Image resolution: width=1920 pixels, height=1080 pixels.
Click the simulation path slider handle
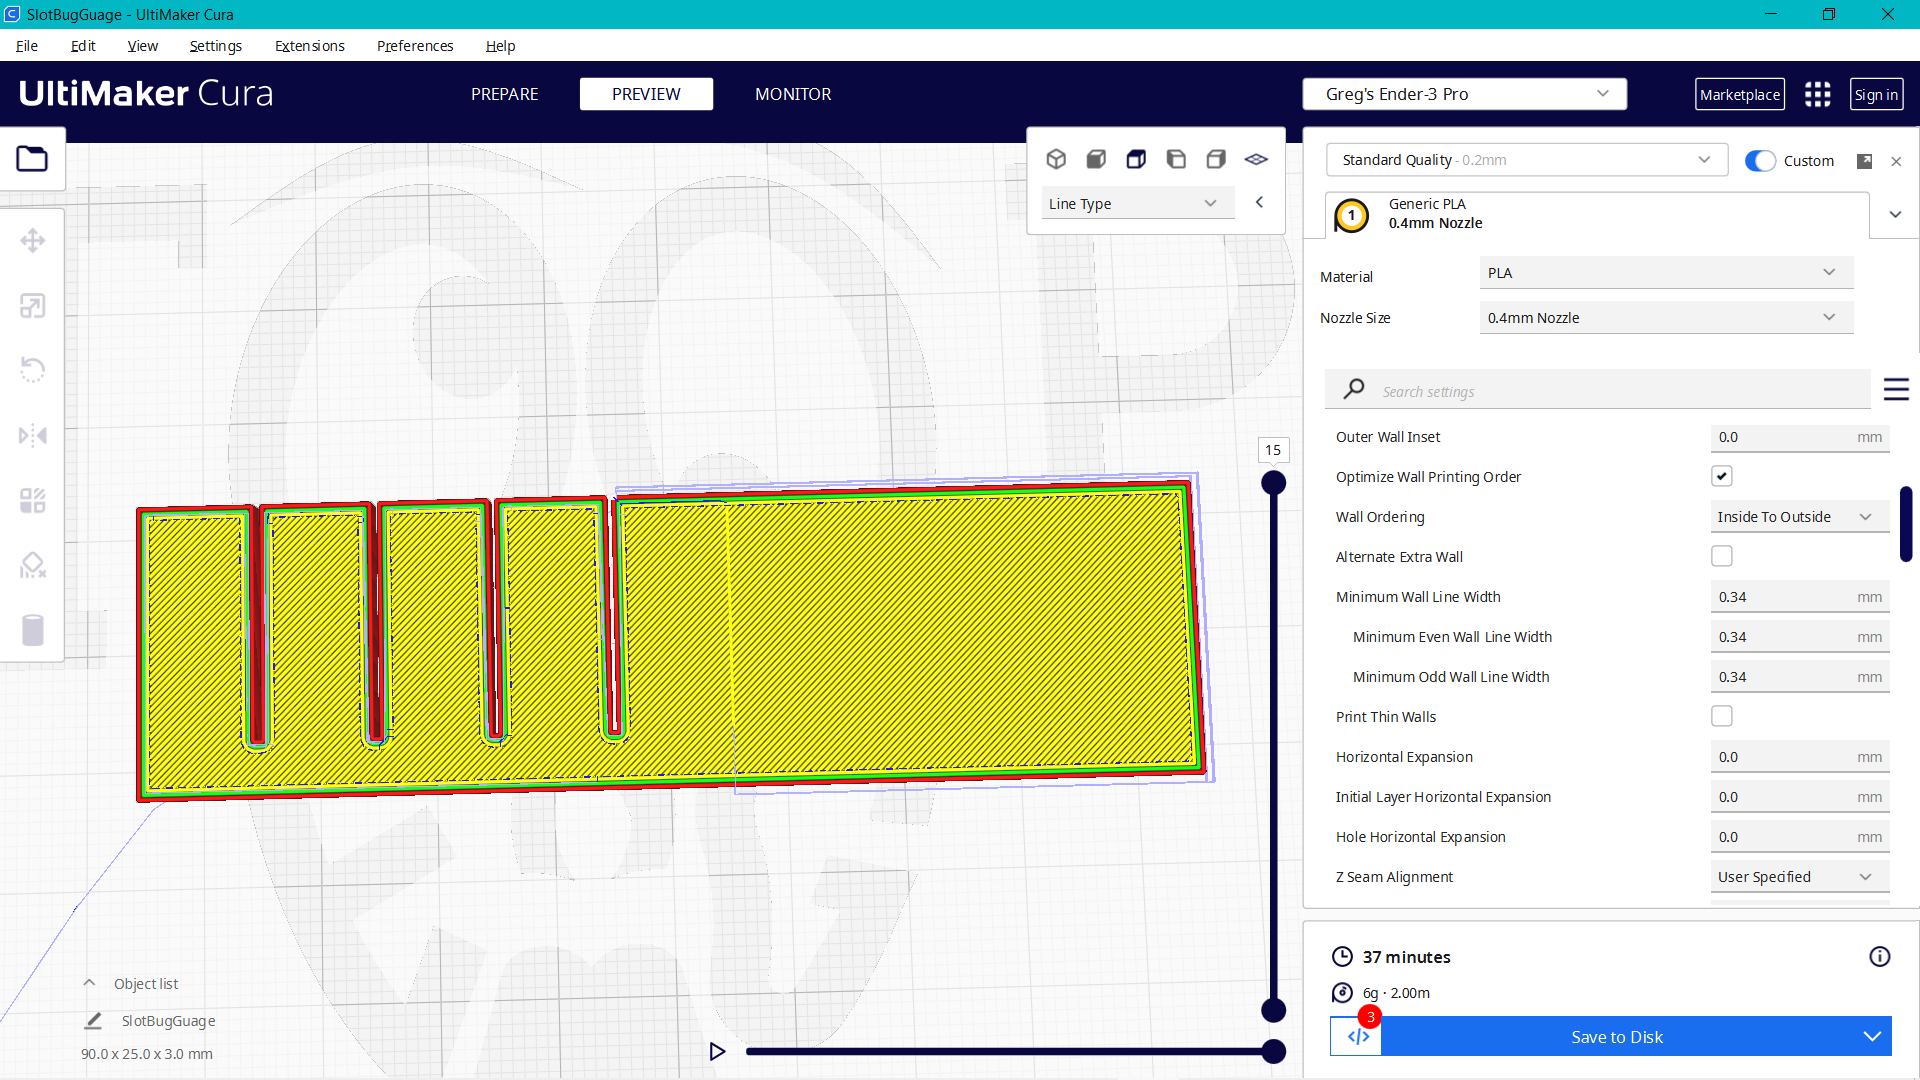[1273, 1051]
